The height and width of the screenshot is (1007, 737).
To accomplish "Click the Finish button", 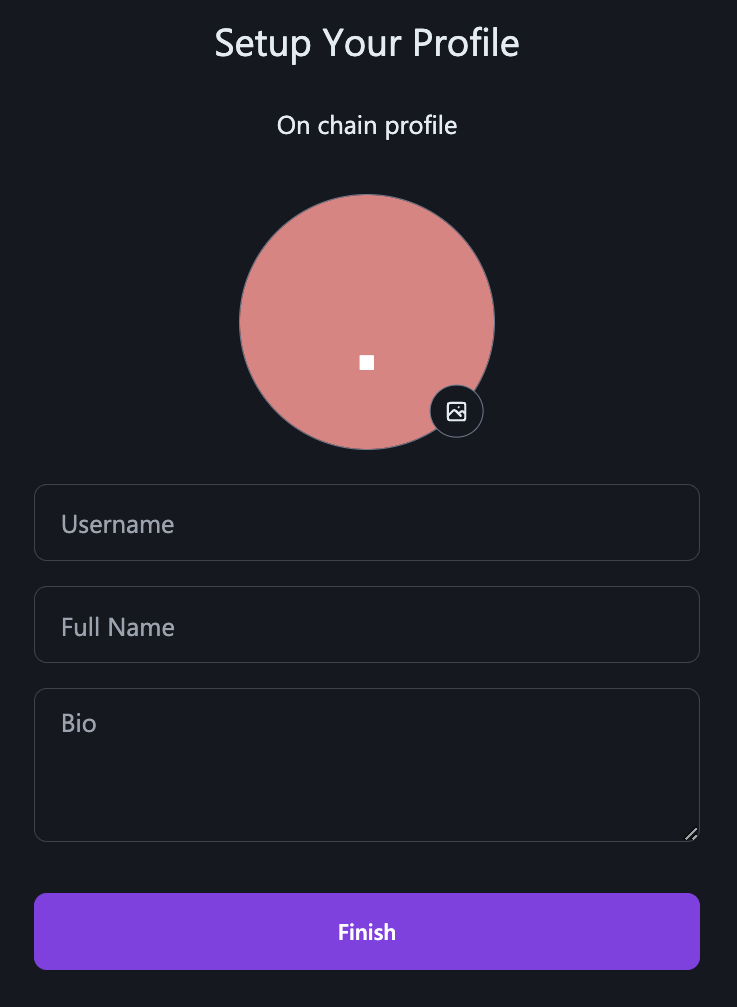I will [x=367, y=932].
